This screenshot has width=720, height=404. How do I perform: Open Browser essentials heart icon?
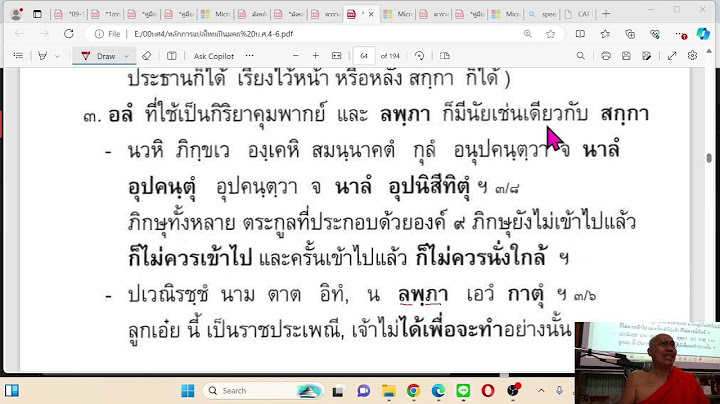(x=655, y=34)
